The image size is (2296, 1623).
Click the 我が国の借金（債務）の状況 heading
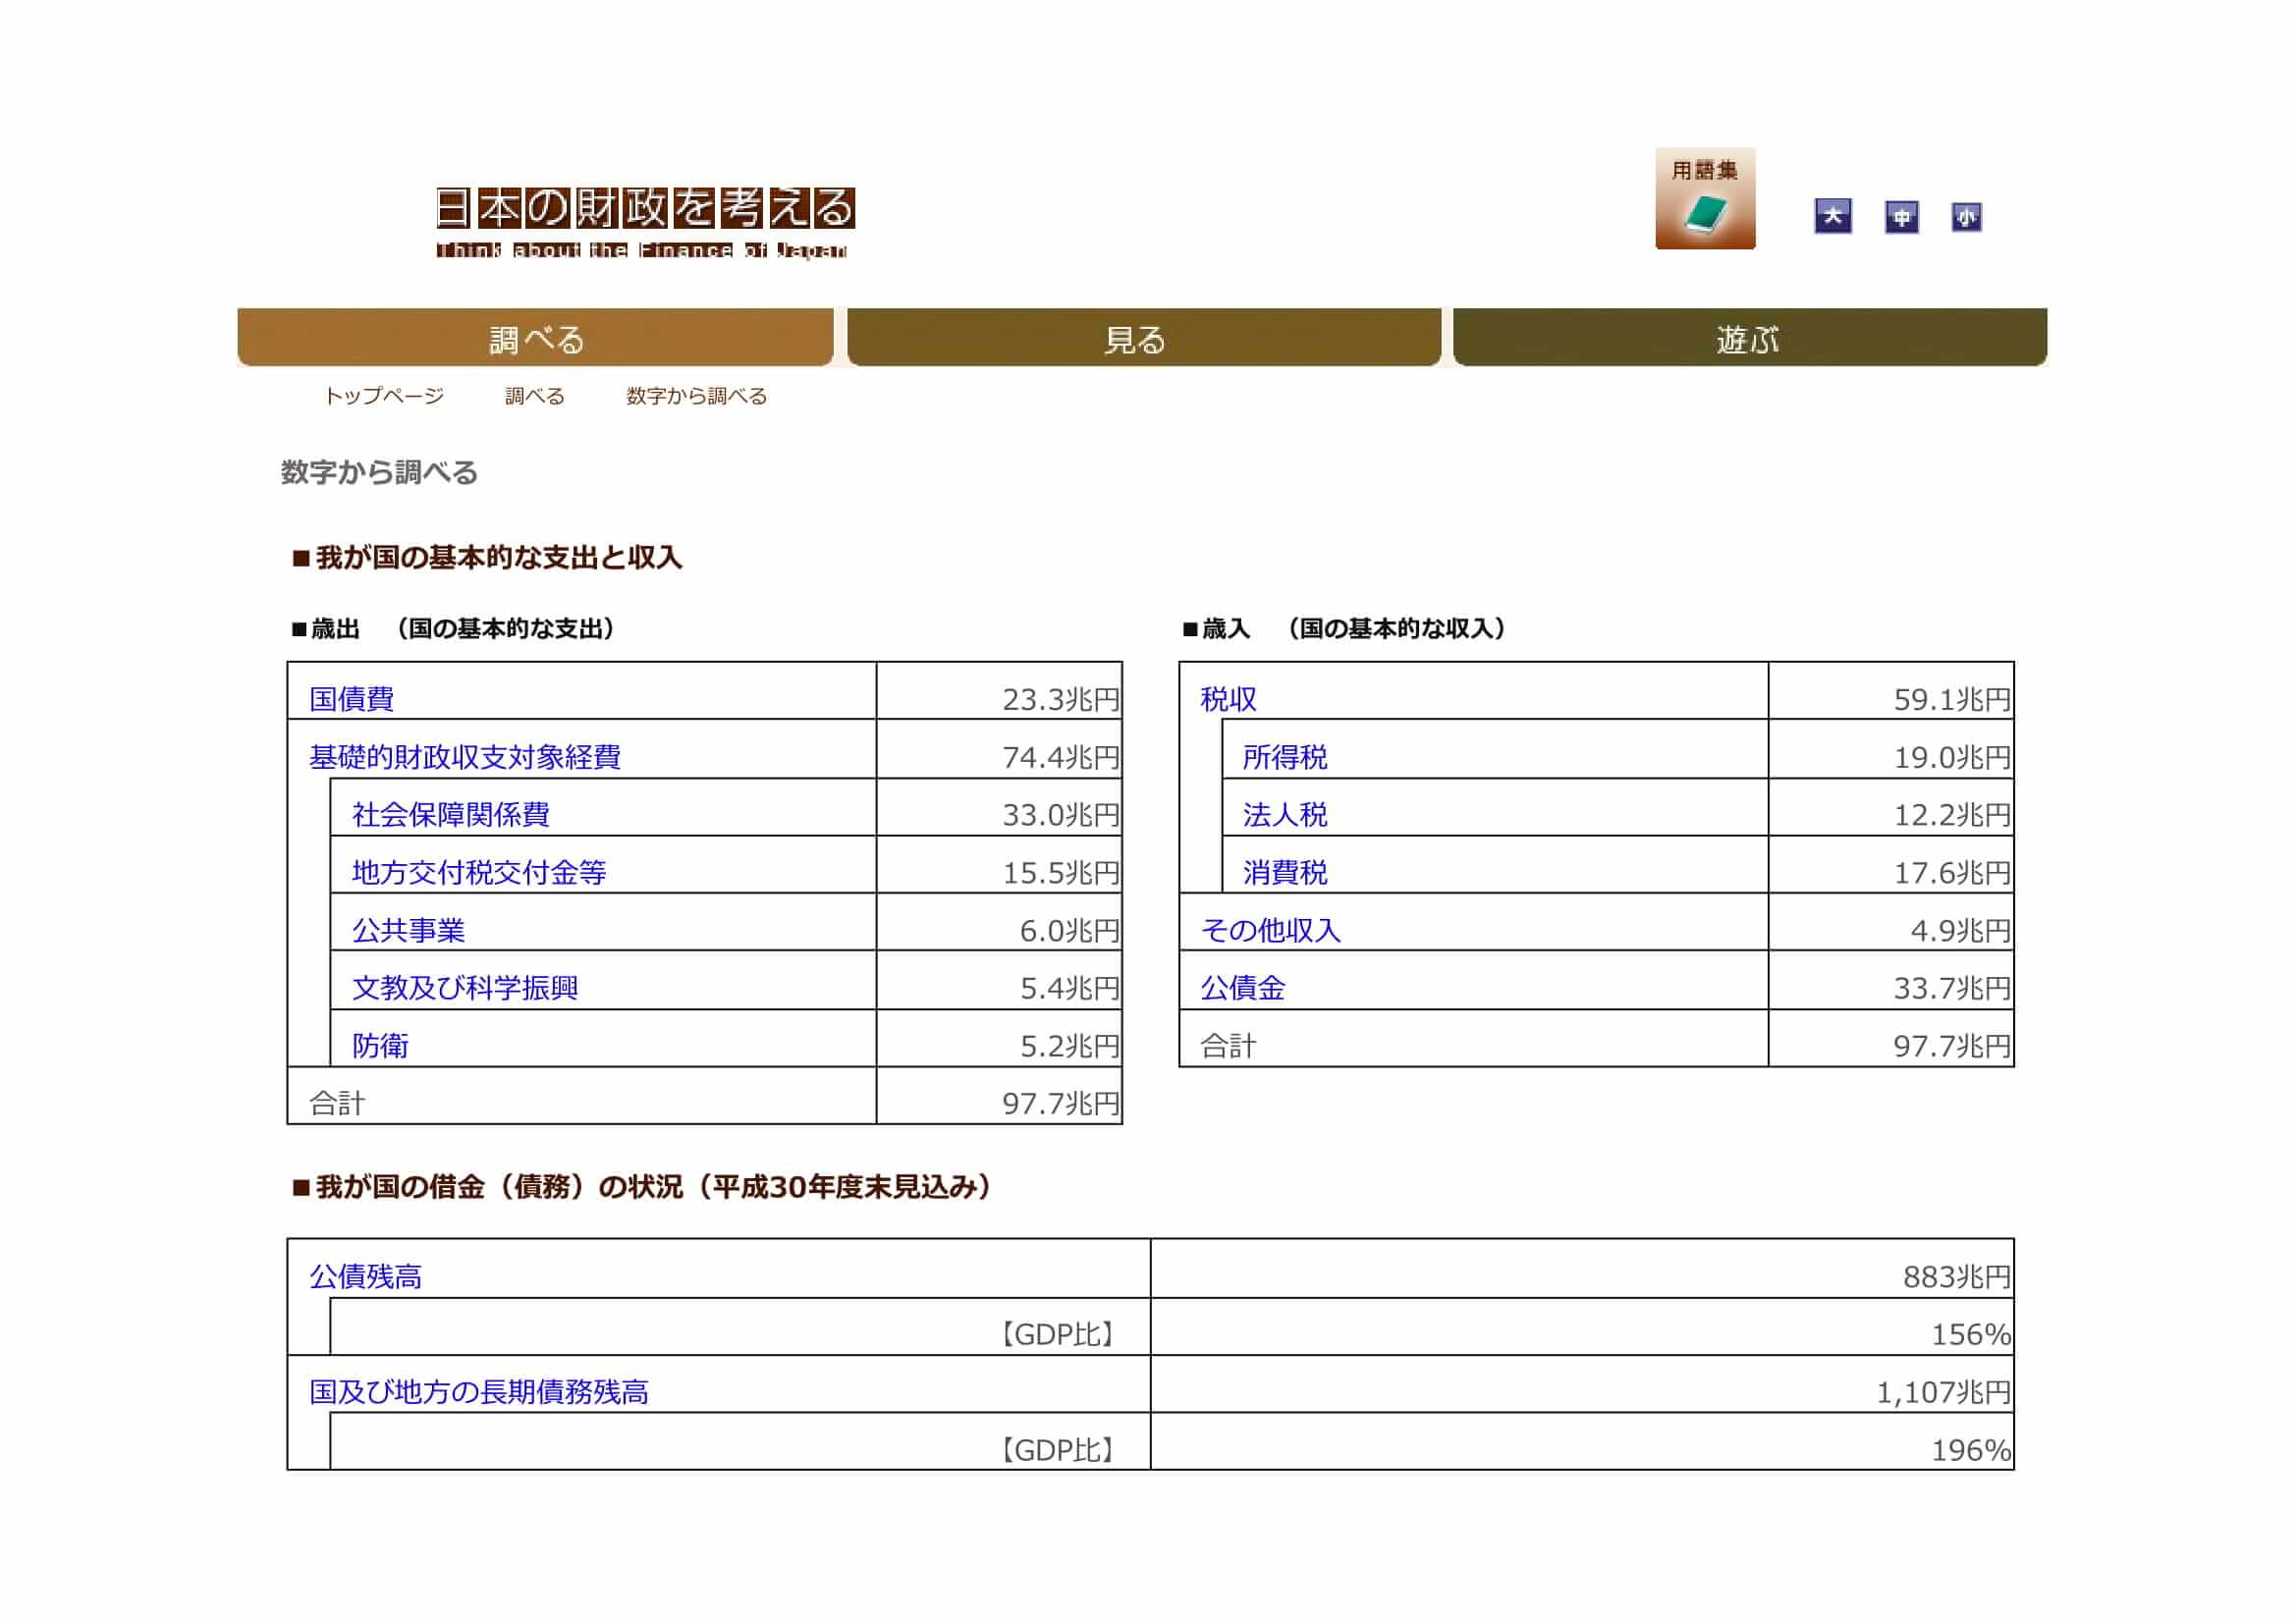tap(642, 1187)
